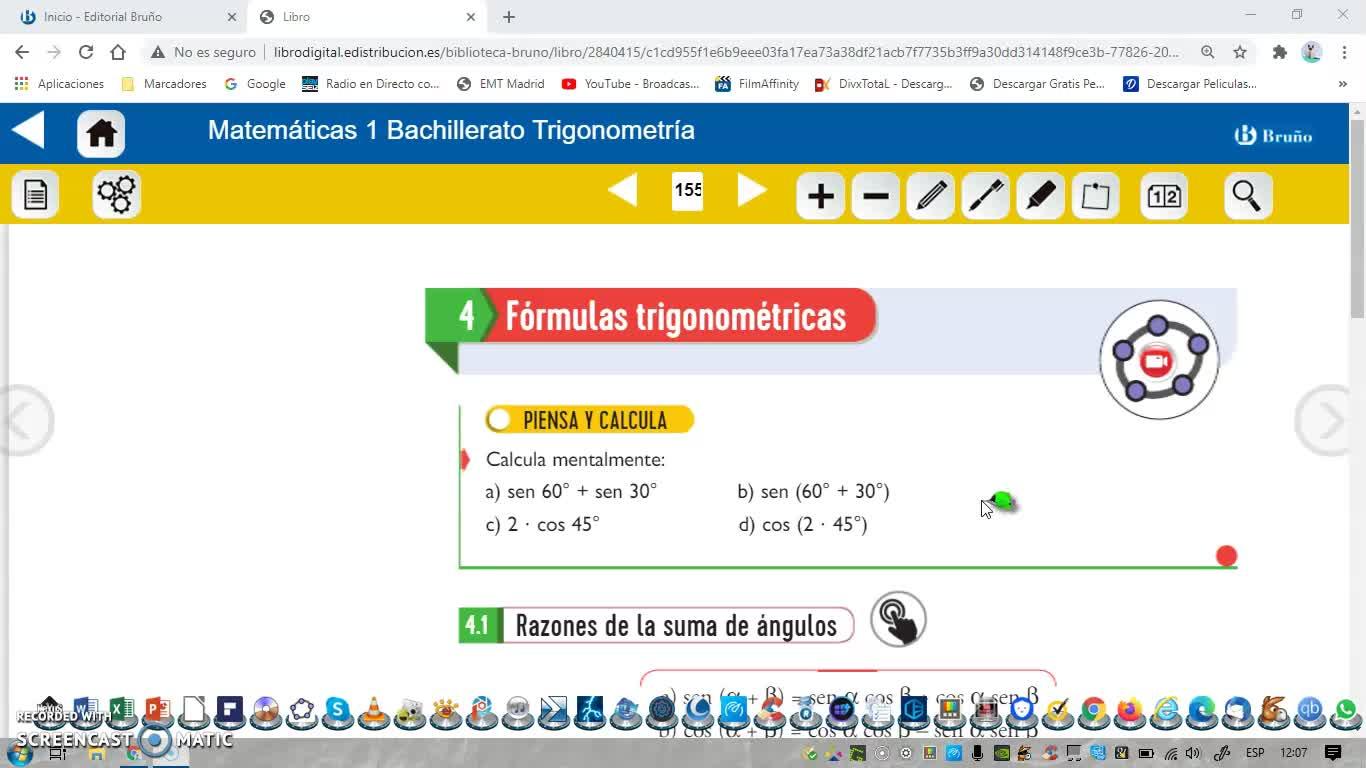Close the Libro tab

(471, 17)
